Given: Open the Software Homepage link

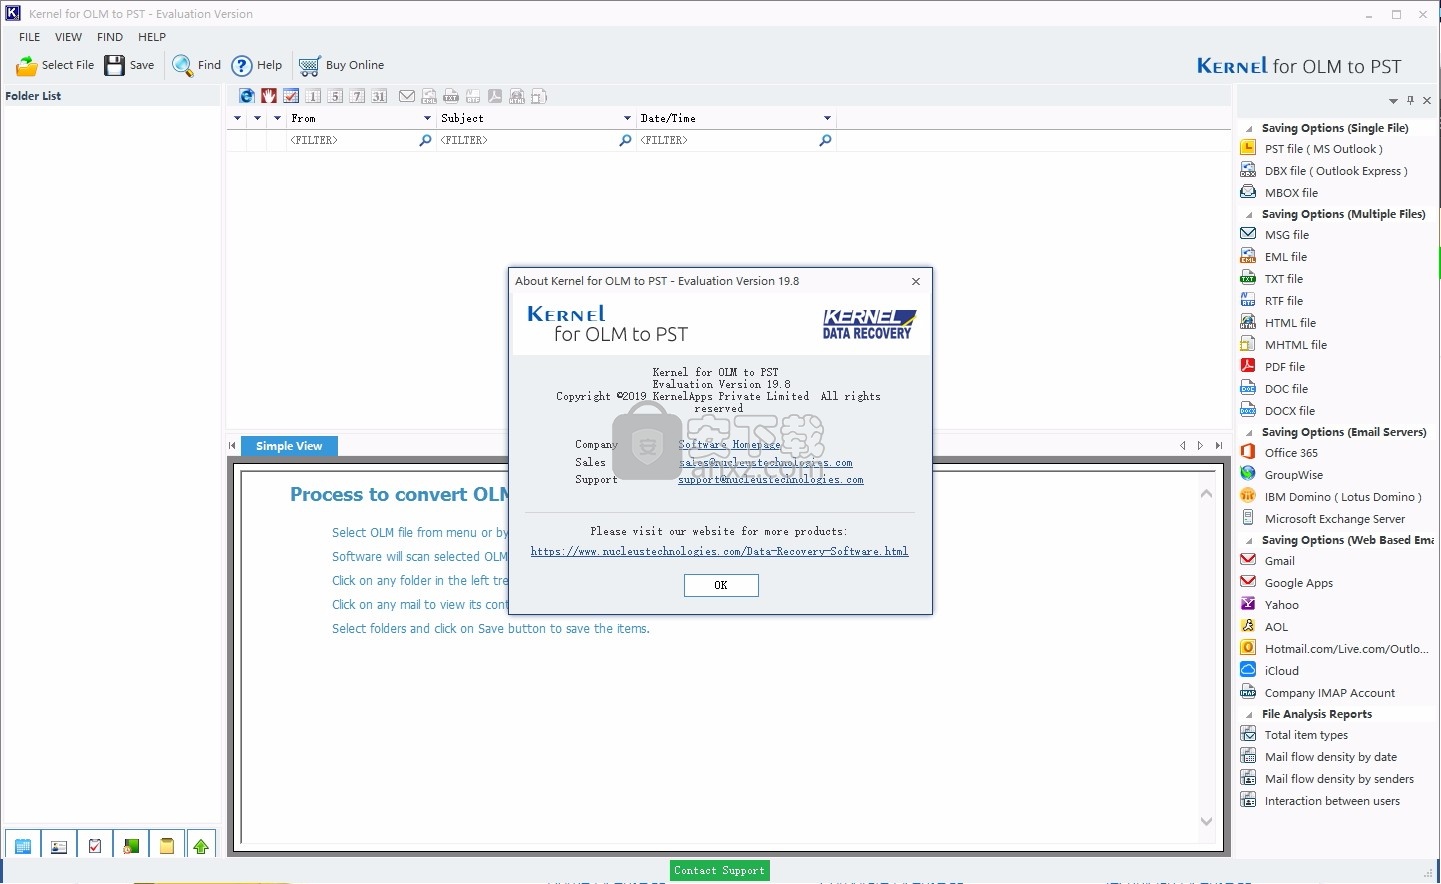Looking at the screenshot, I should coord(729,445).
